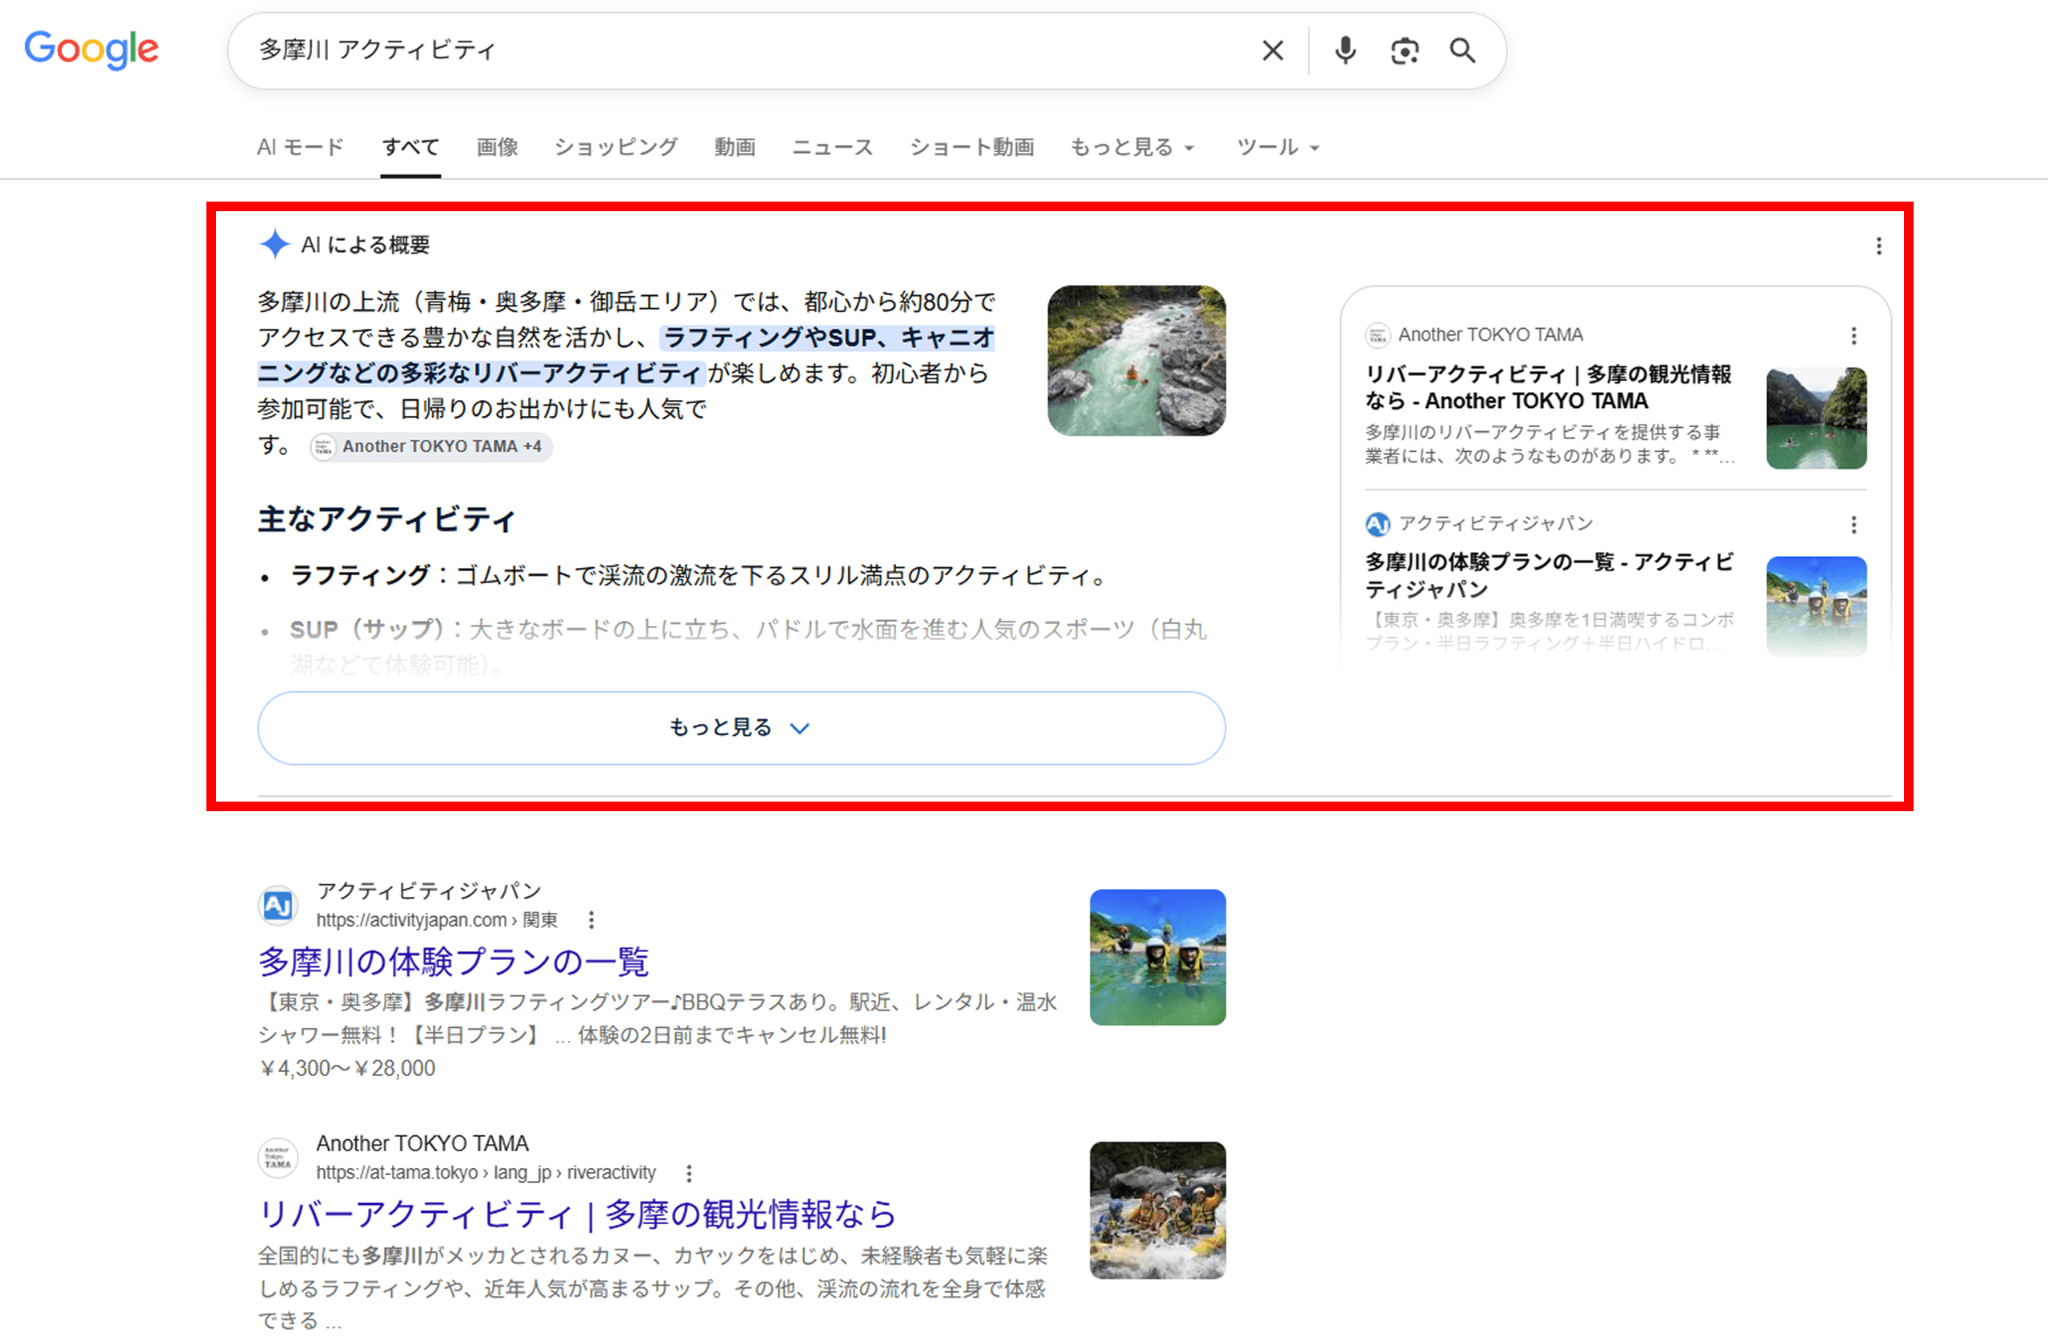Click the river rafting image in AI overview

coord(1136,361)
